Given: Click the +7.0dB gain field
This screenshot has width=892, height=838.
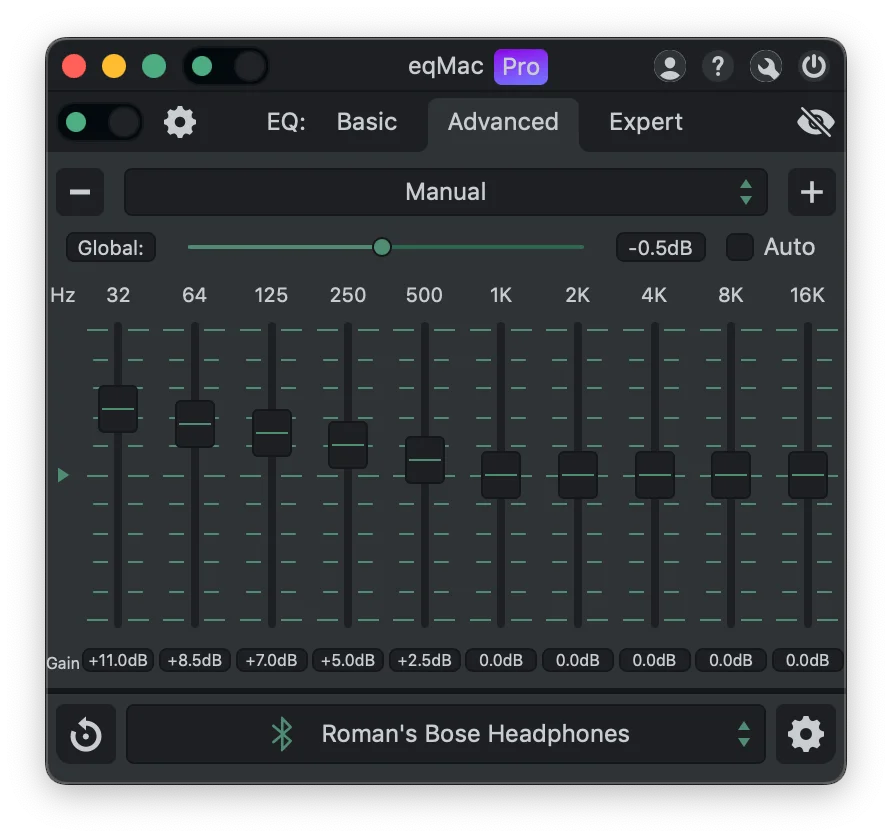Looking at the screenshot, I should (271, 660).
